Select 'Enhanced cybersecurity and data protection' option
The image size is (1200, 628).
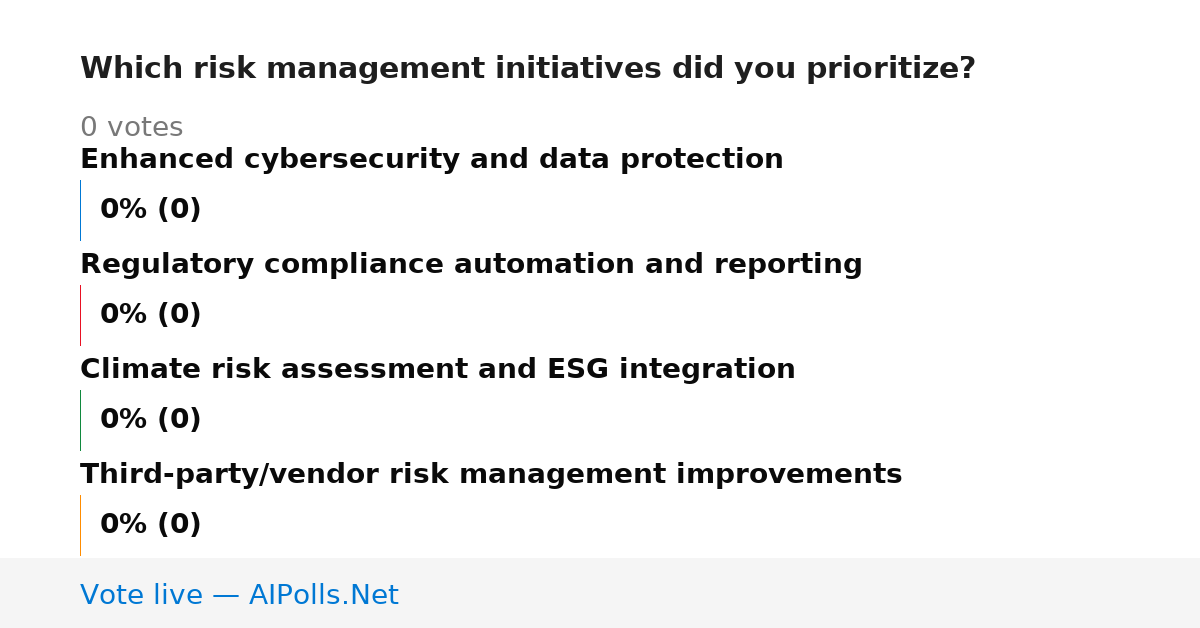point(431,160)
